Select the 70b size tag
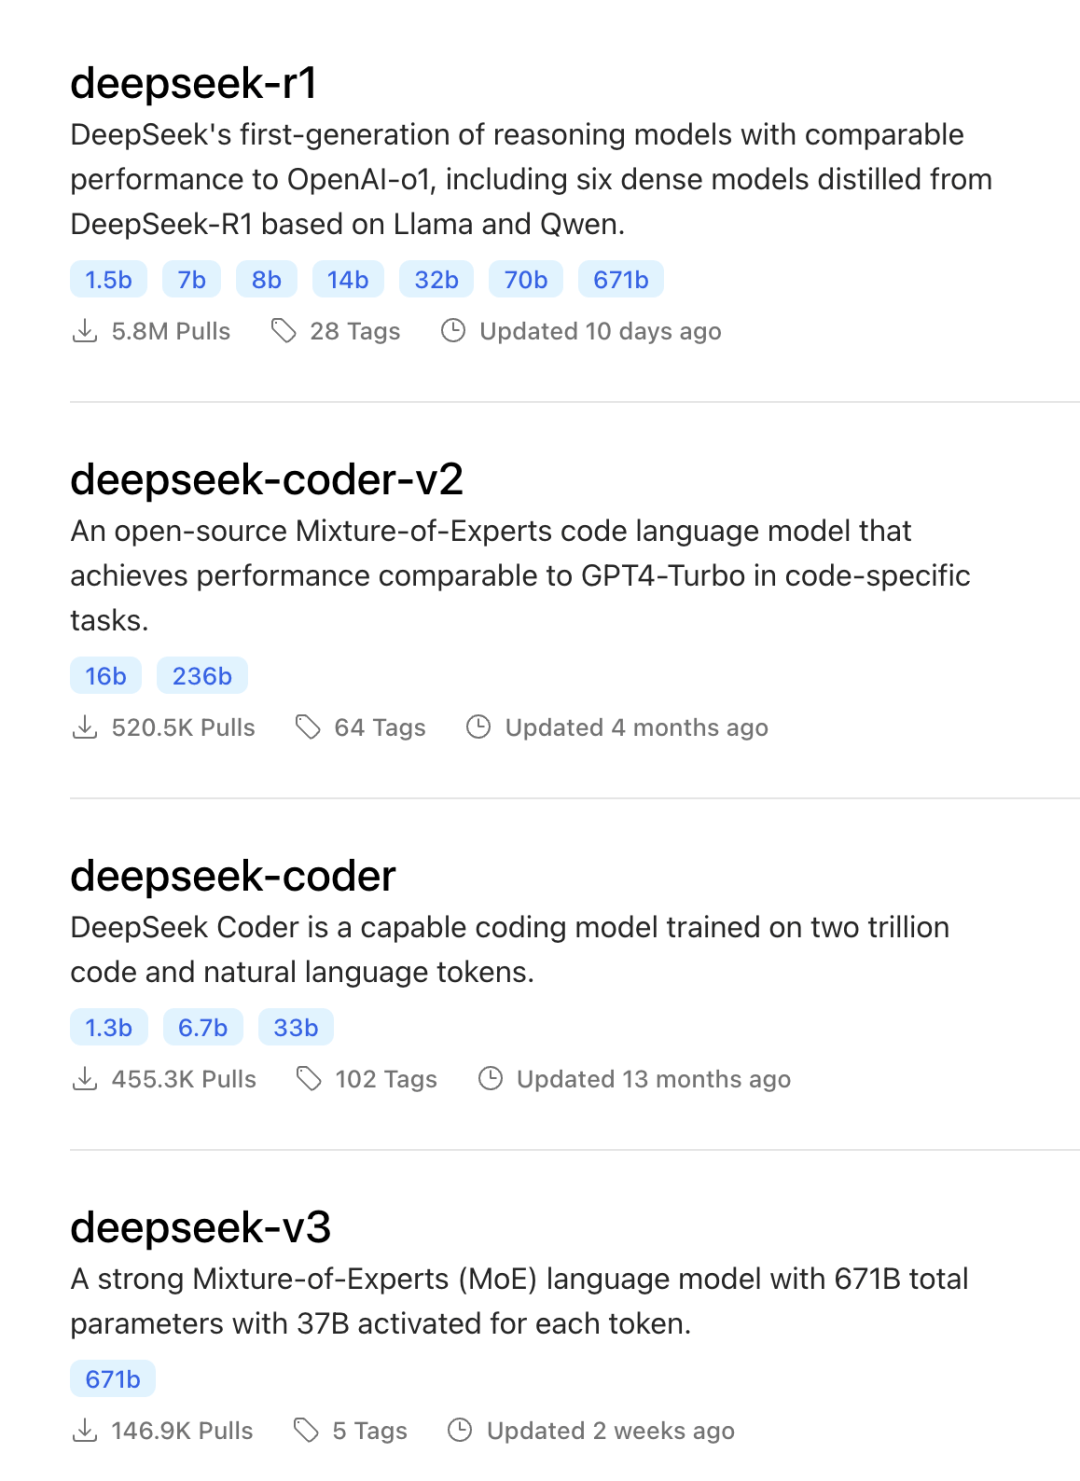 526,280
